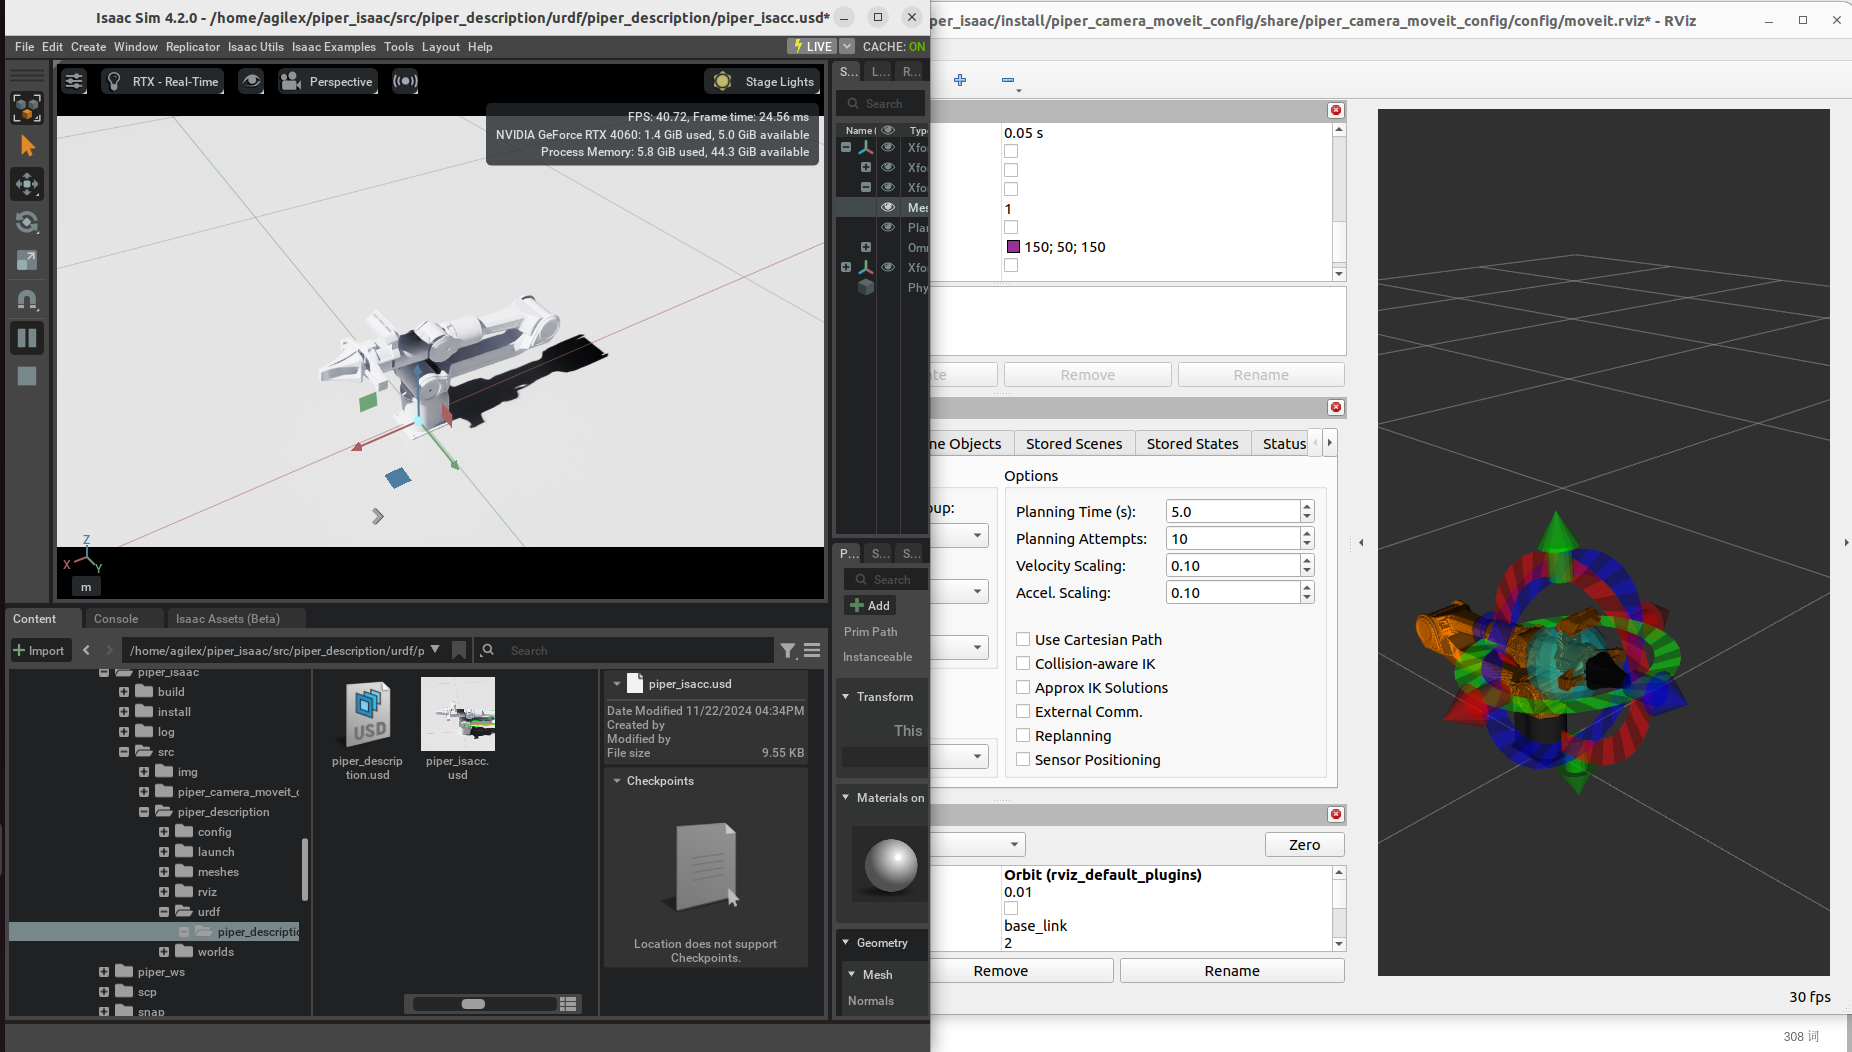This screenshot has height=1052, width=1852.
Task: Select the rotate tool in sidebar
Action: point(27,222)
